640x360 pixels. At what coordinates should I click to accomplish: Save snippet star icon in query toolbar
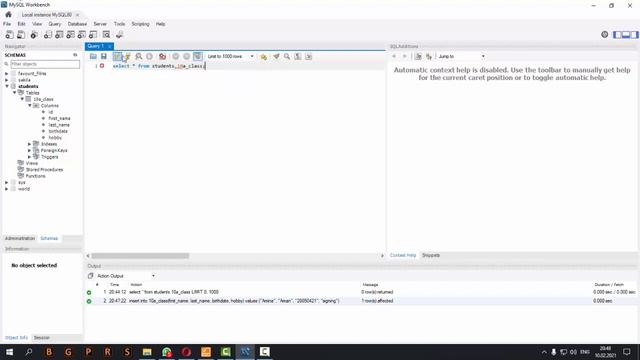point(264,56)
